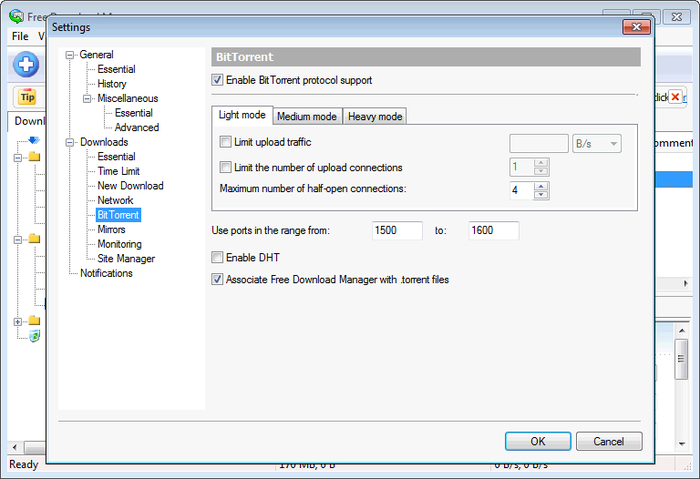Collapse the Miscellaneous tree node
The width and height of the screenshot is (700, 479).
[x=88, y=99]
